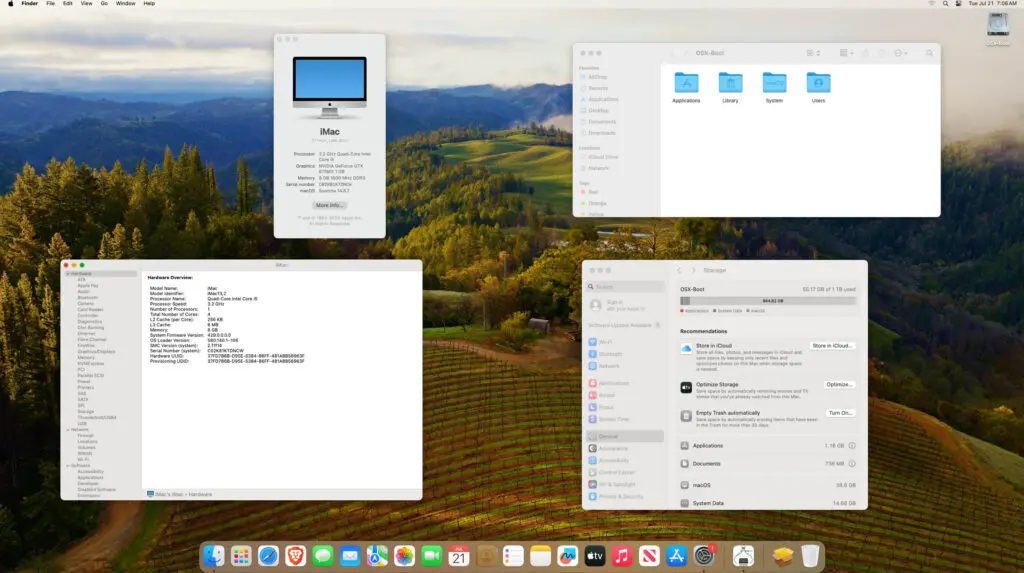Screen dimensions: 1024x573
Task: Open App Store from the Dock
Action: point(677,556)
